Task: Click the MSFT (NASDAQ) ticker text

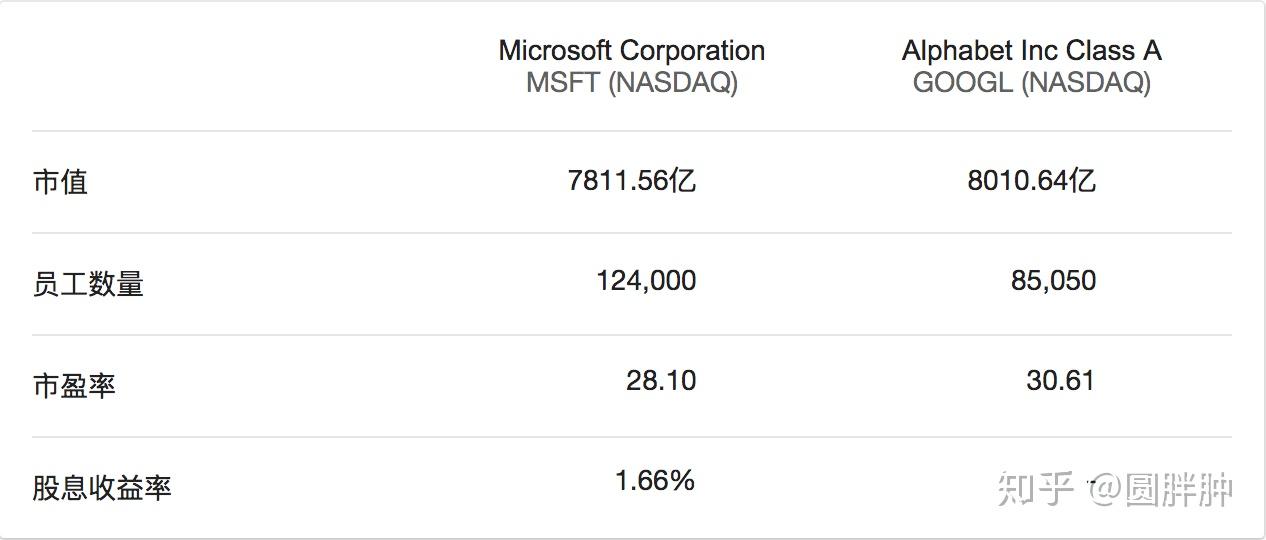Action: [x=631, y=82]
